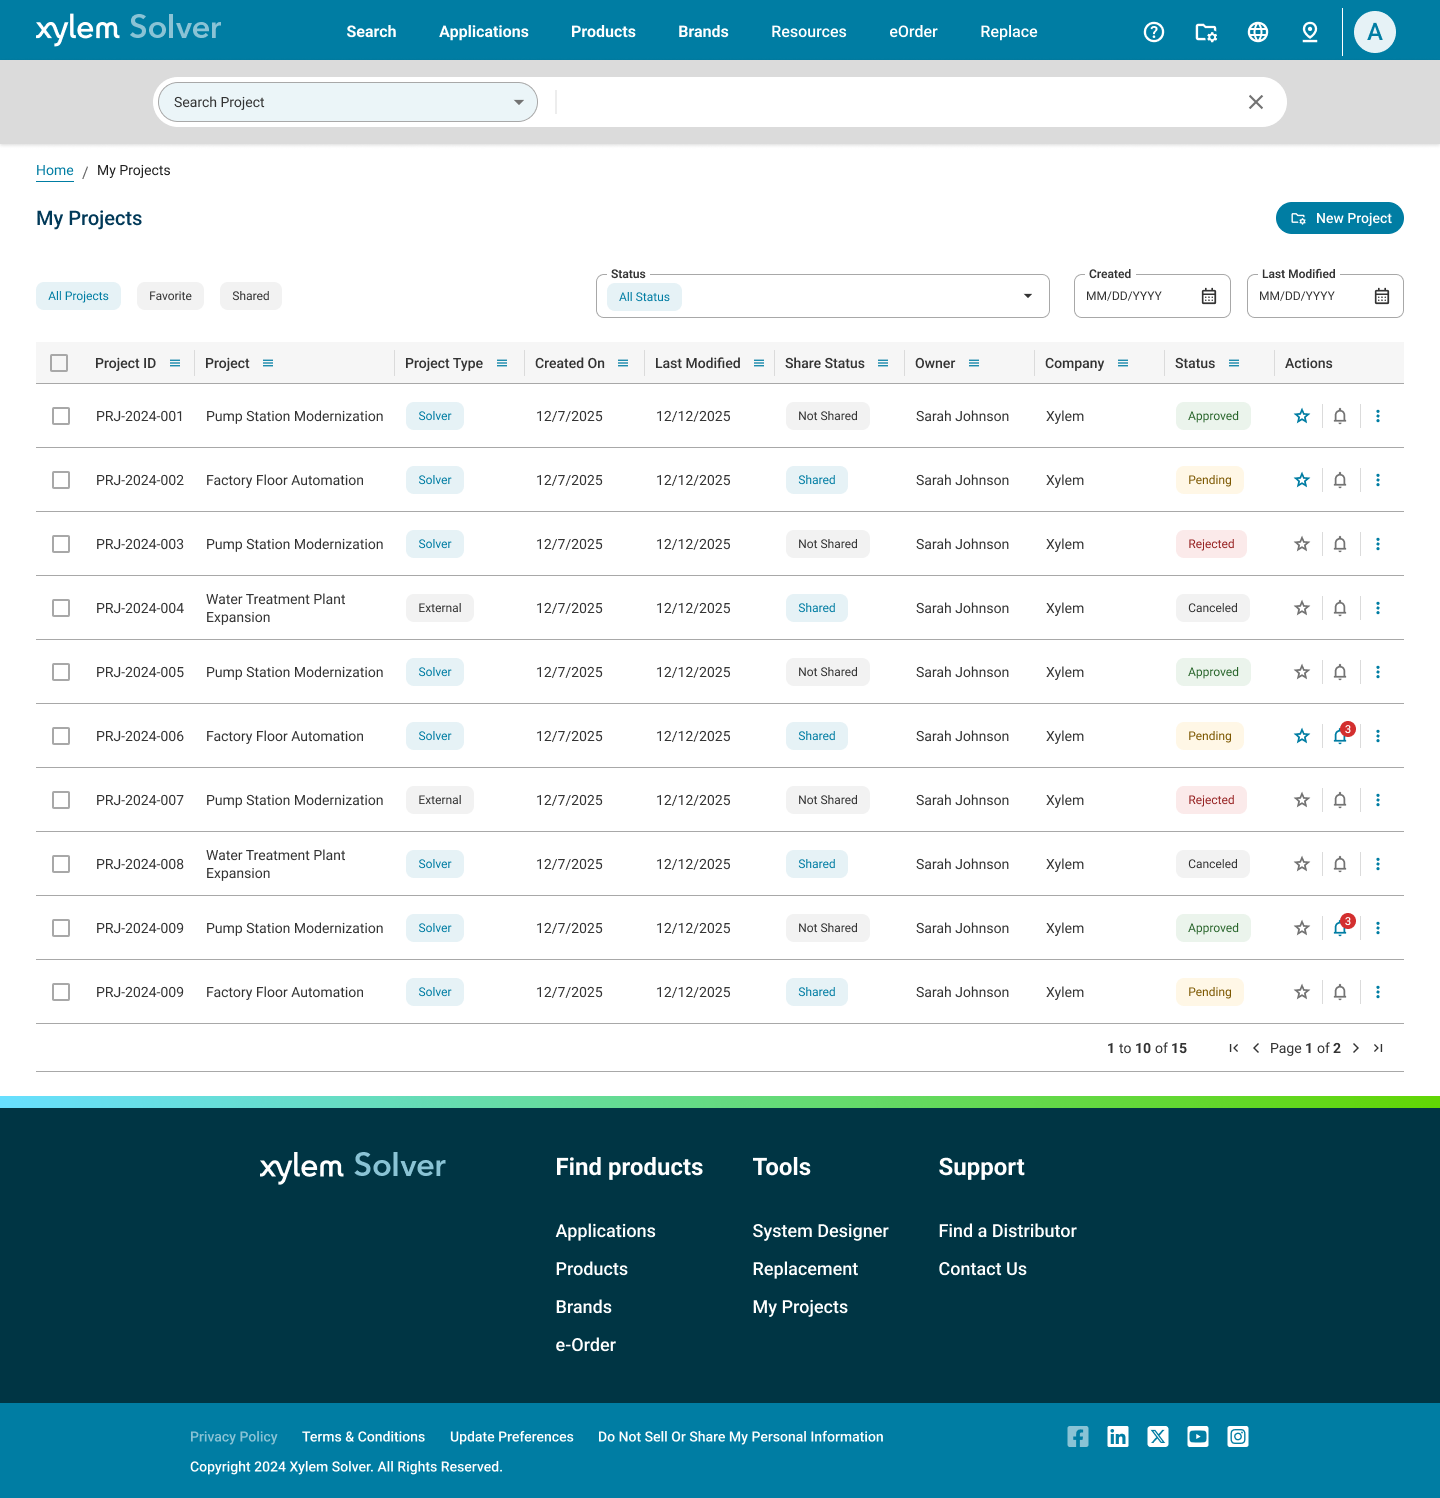This screenshot has width=1440, height=1498.
Task: Open the actions menu for PRJ-2024-001
Action: pyautogui.click(x=1378, y=416)
